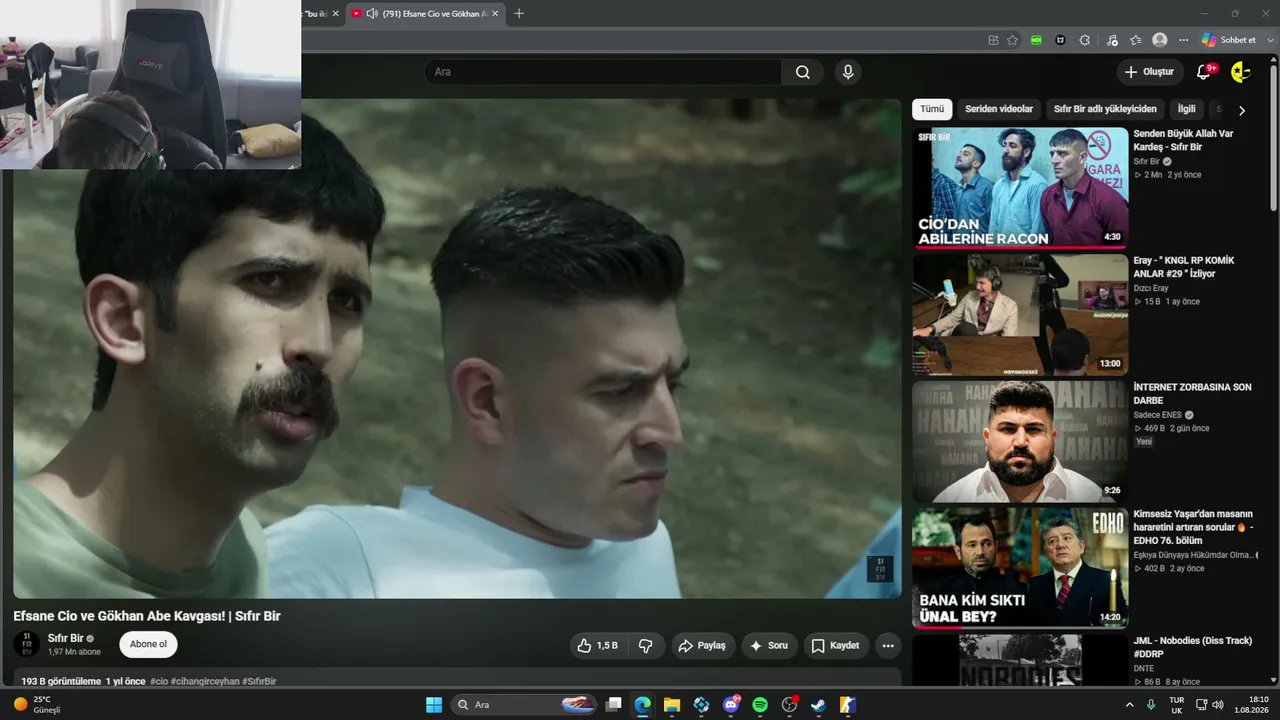Focus the YouTube Ara search field
Image resolution: width=1280 pixels, height=720 pixels.
tap(603, 72)
